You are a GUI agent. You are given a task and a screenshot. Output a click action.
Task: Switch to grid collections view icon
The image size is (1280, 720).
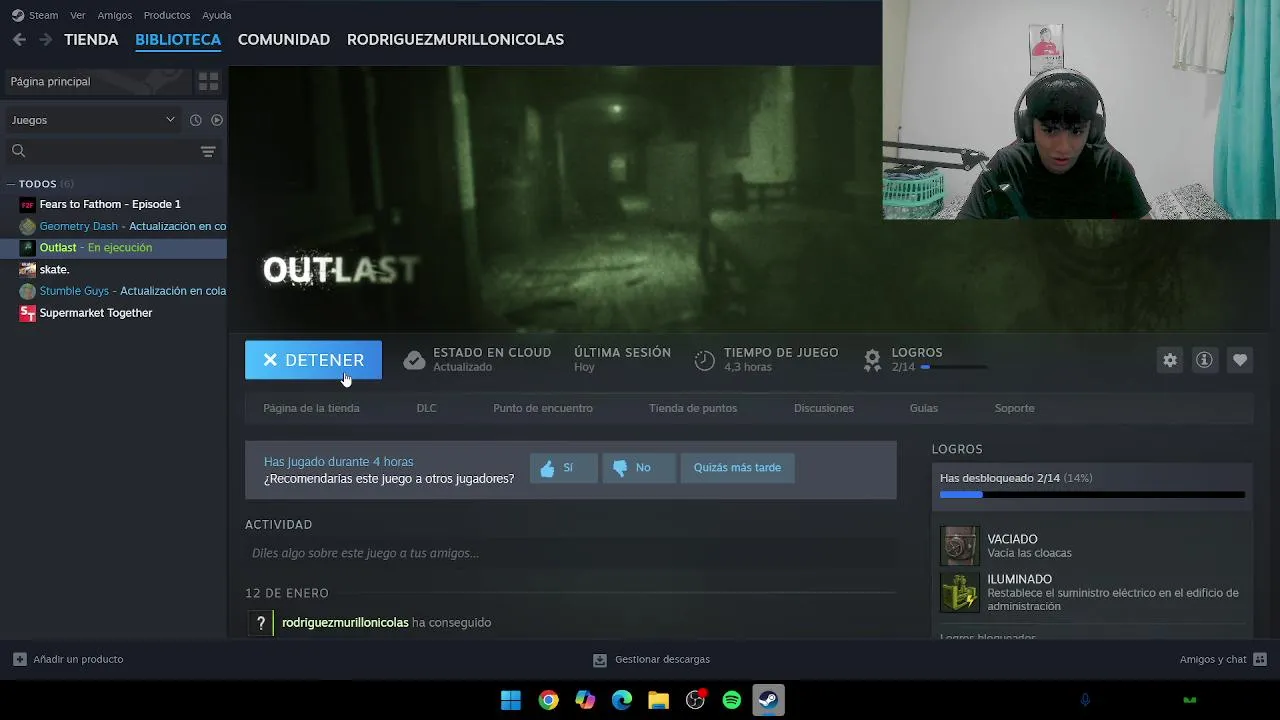coord(208,81)
